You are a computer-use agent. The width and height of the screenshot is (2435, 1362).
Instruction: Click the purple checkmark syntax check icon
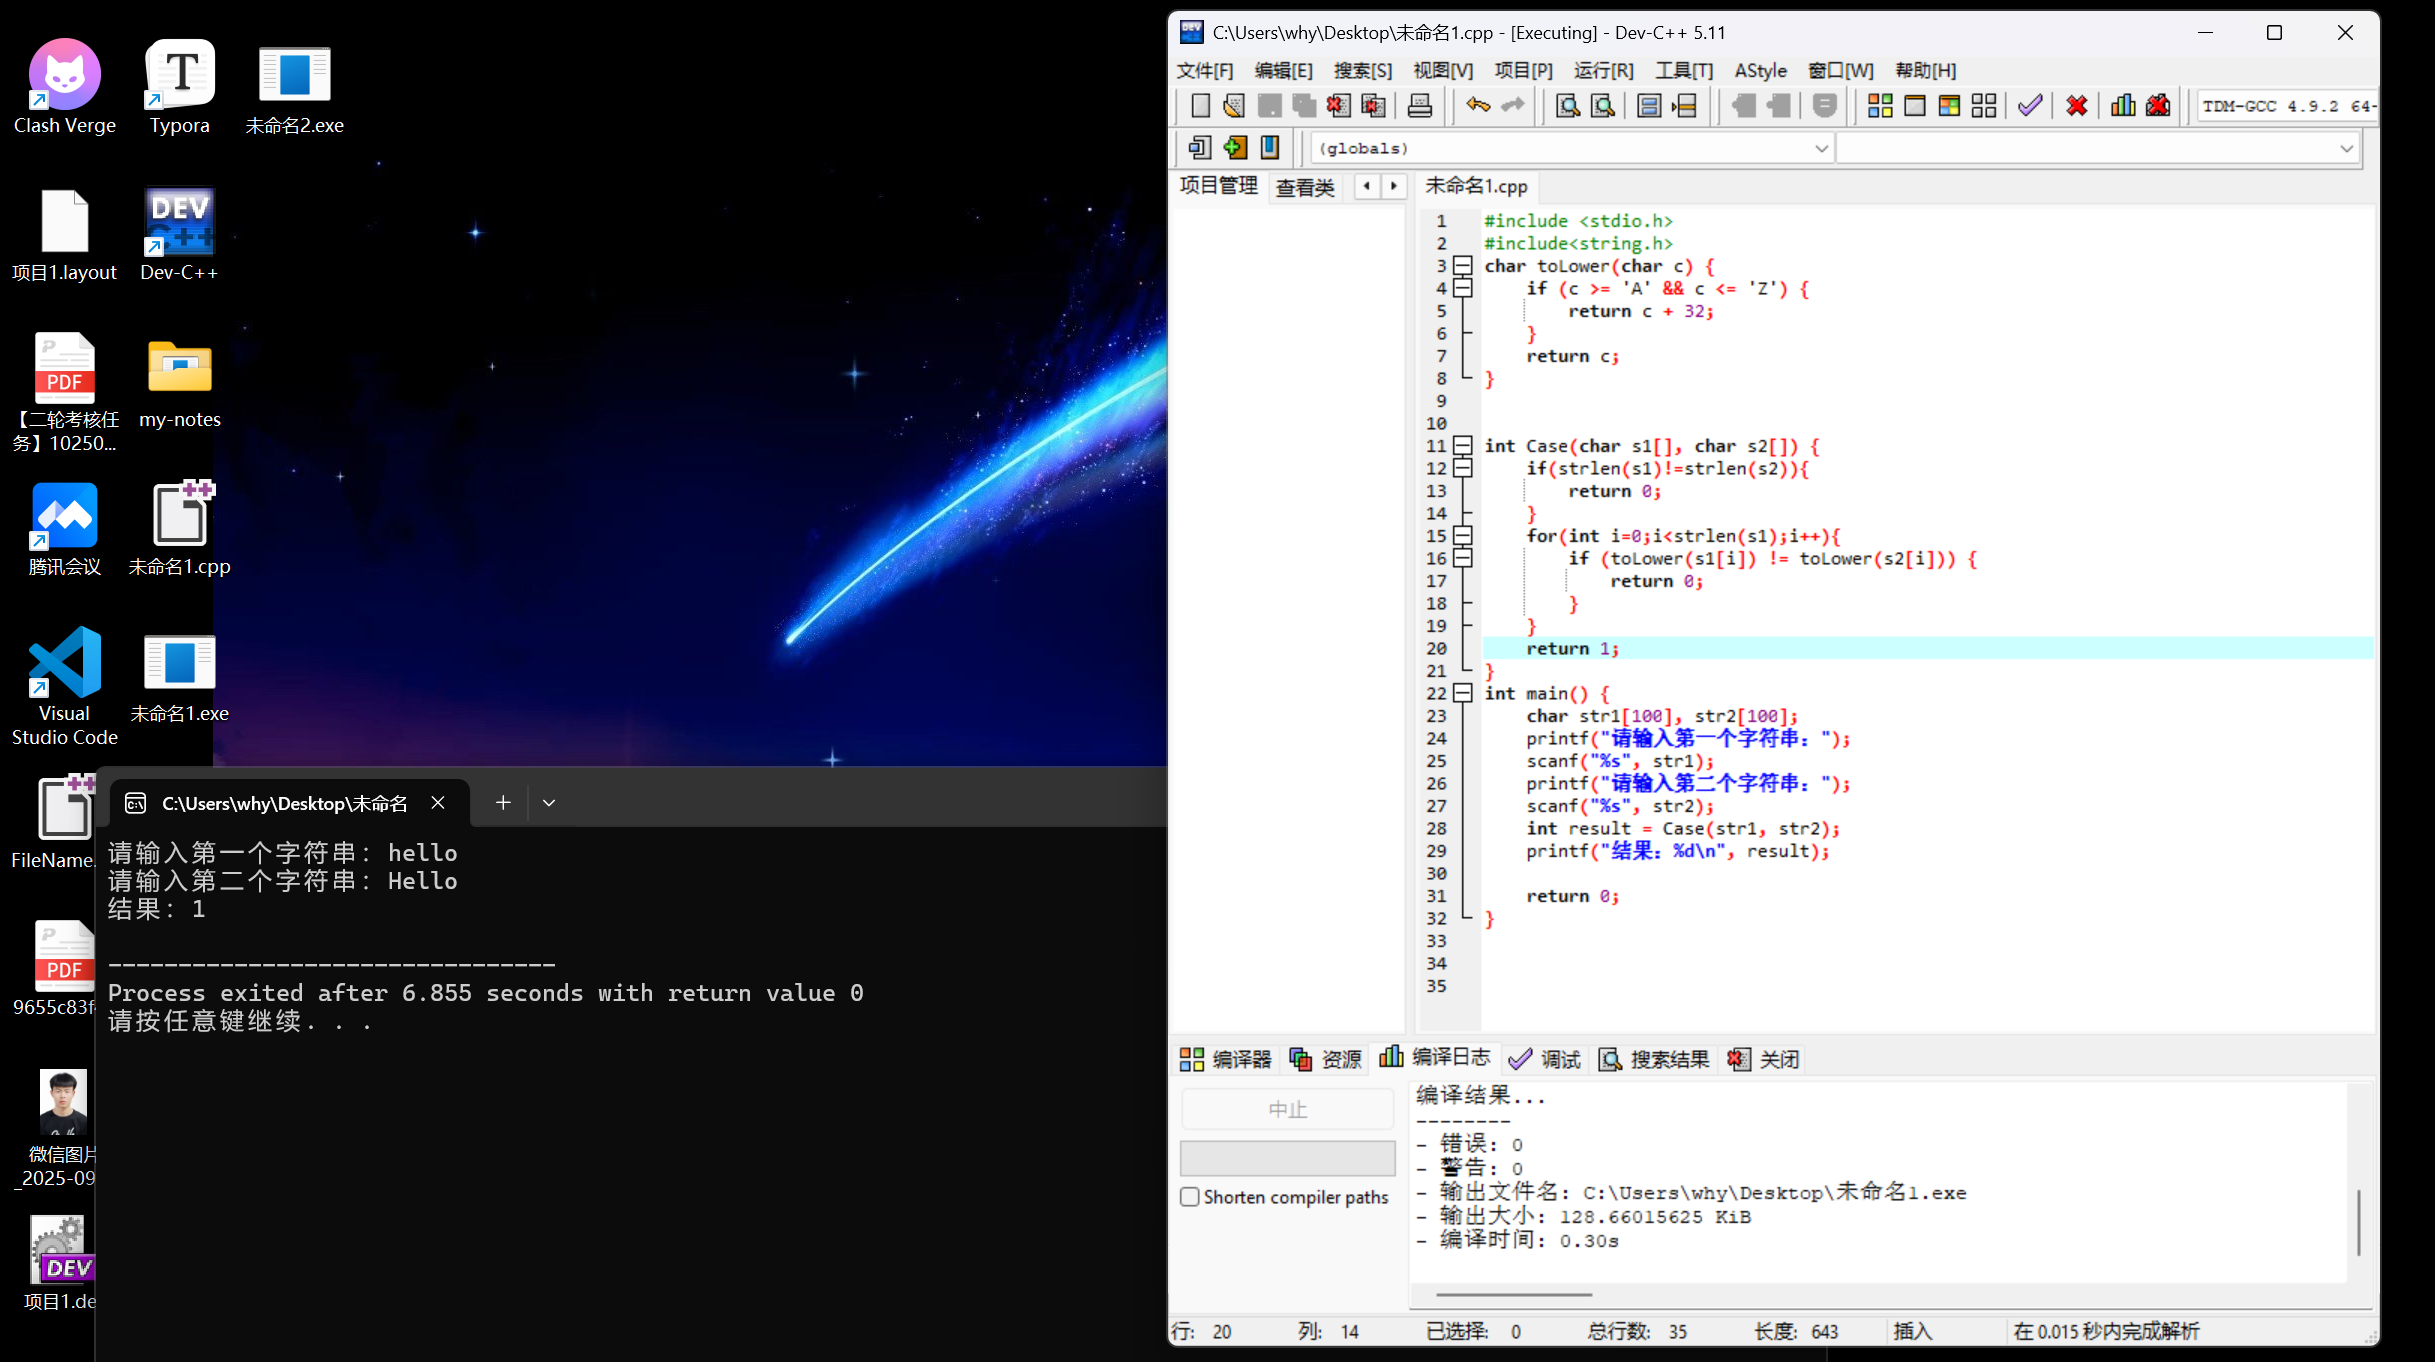point(2029,106)
